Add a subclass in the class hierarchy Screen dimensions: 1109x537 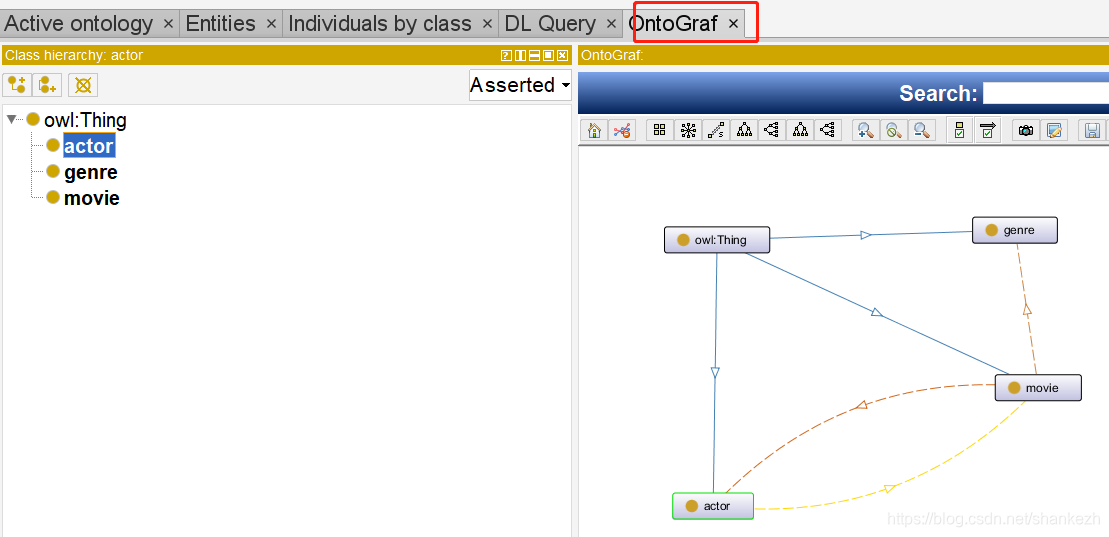(17, 85)
